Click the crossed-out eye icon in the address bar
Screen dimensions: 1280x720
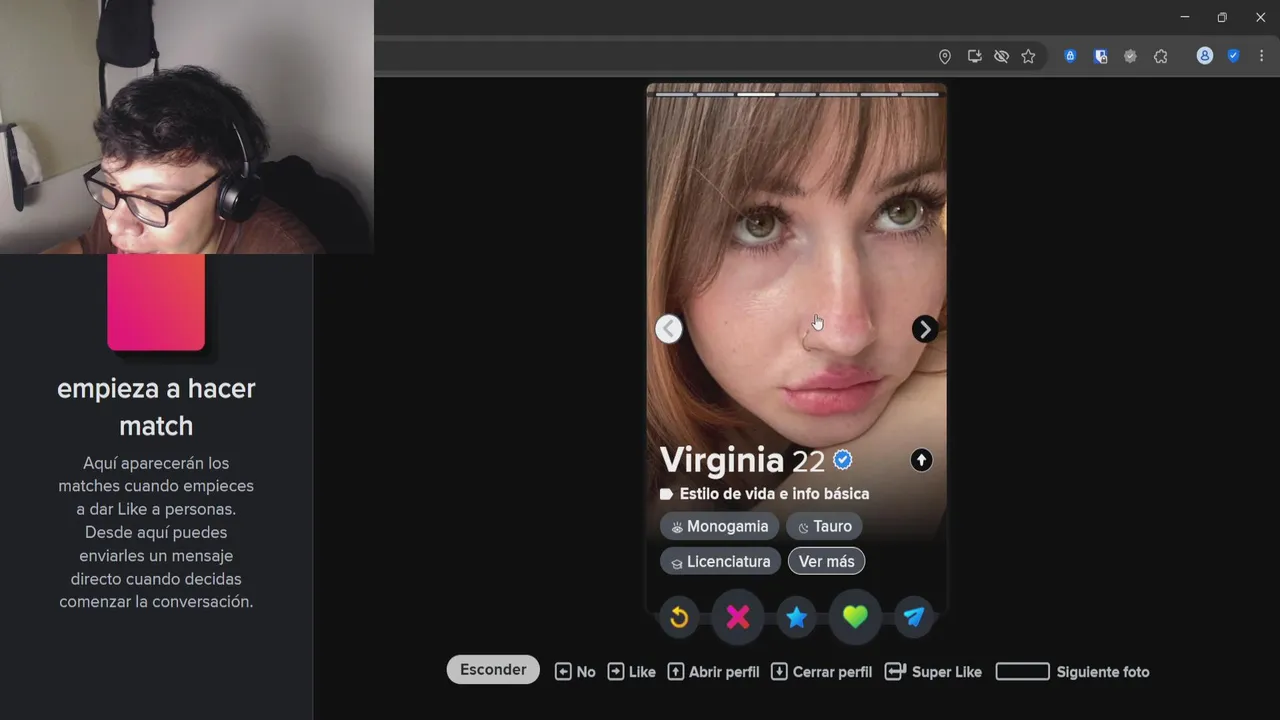1001,56
